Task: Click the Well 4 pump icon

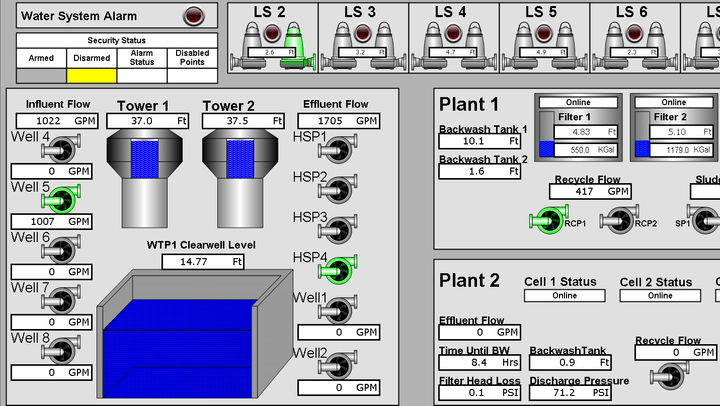Action: point(61,148)
